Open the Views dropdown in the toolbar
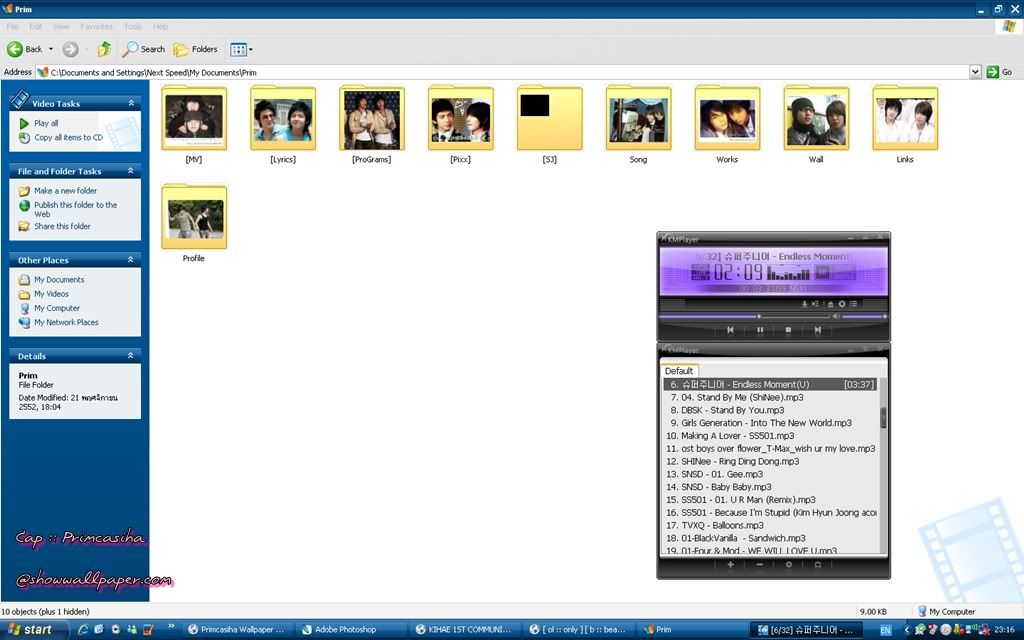This screenshot has width=1024, height=640. (241, 49)
